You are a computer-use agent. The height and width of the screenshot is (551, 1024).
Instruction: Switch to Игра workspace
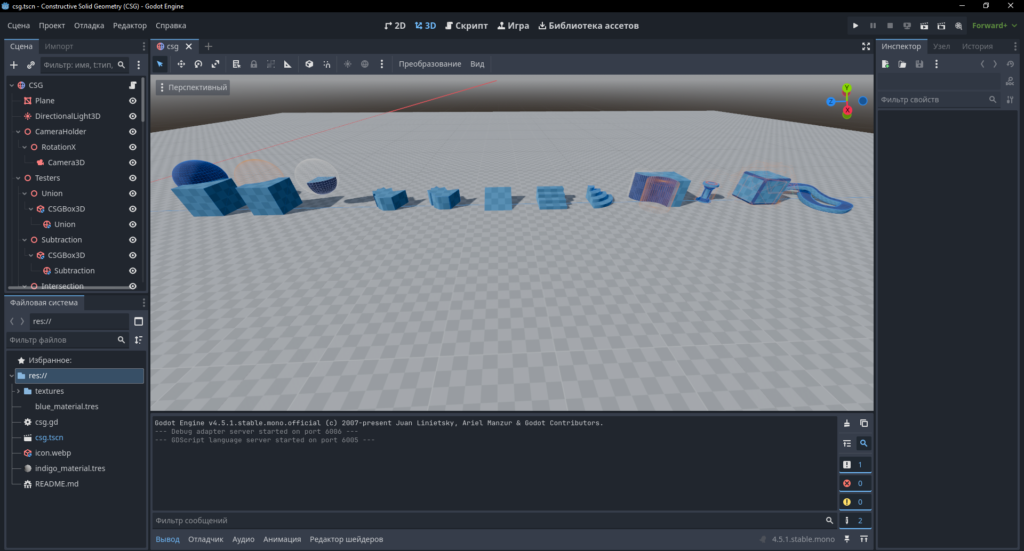(x=513, y=25)
